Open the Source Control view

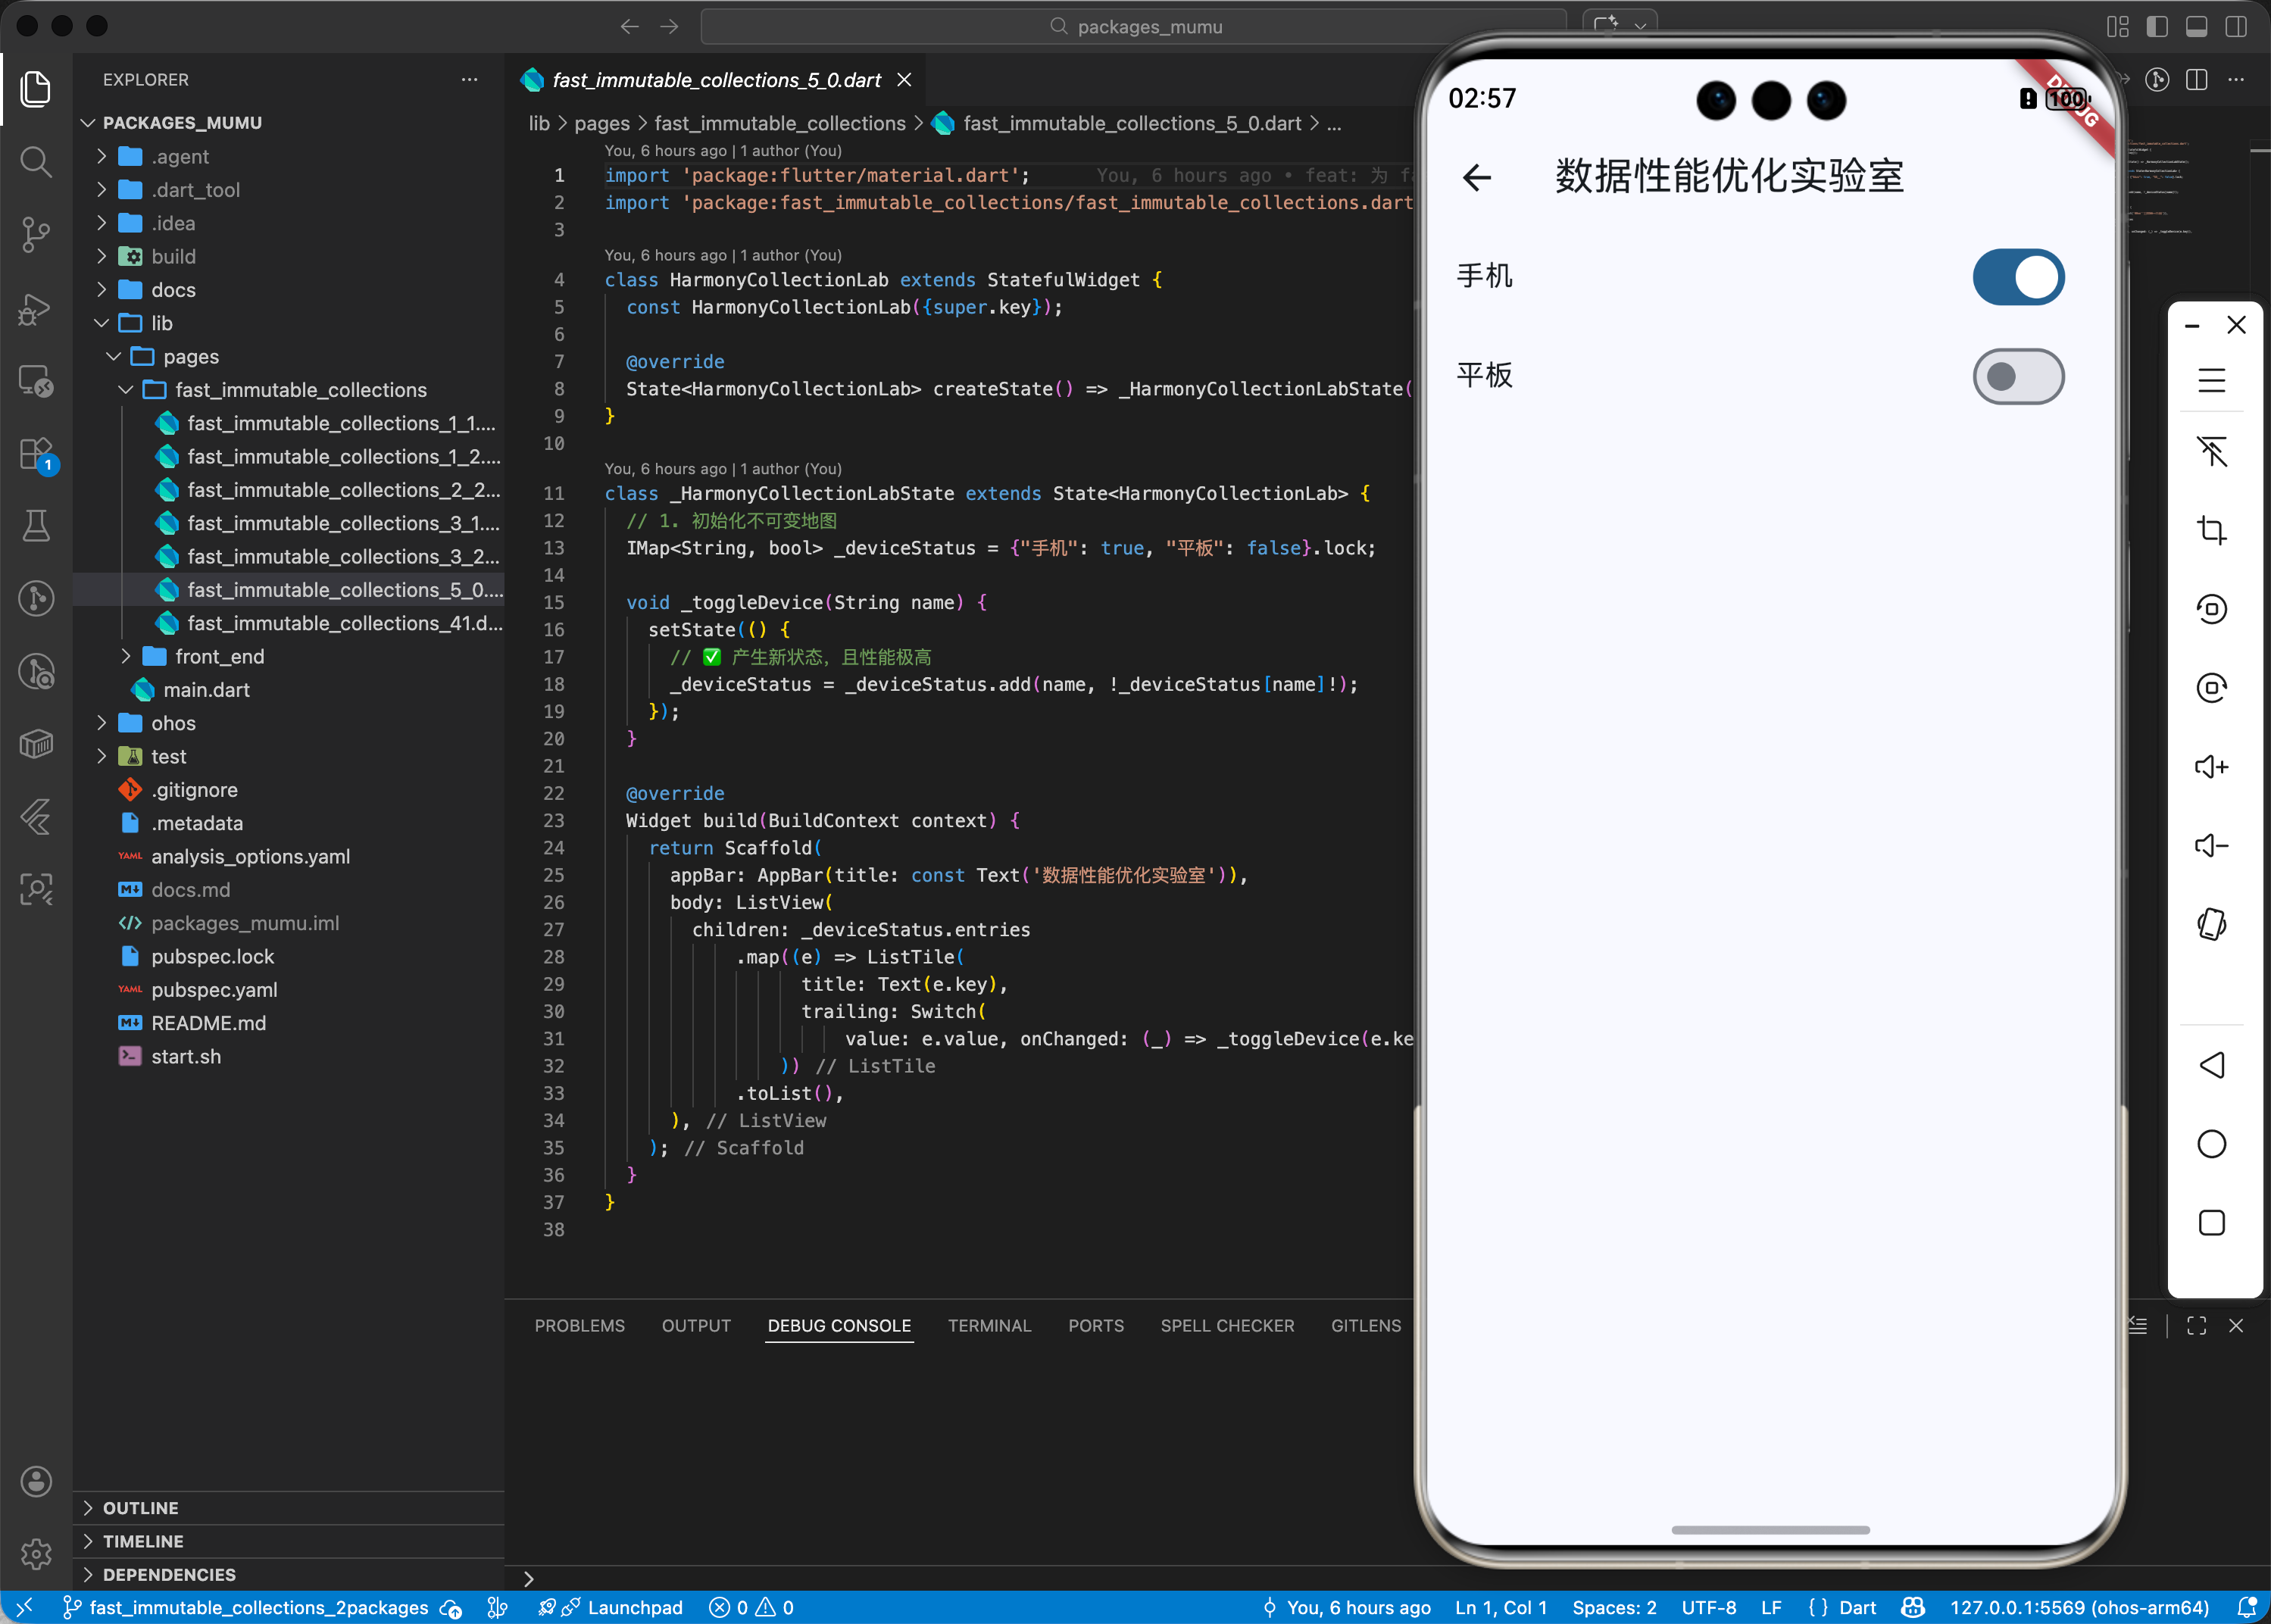tap(36, 235)
